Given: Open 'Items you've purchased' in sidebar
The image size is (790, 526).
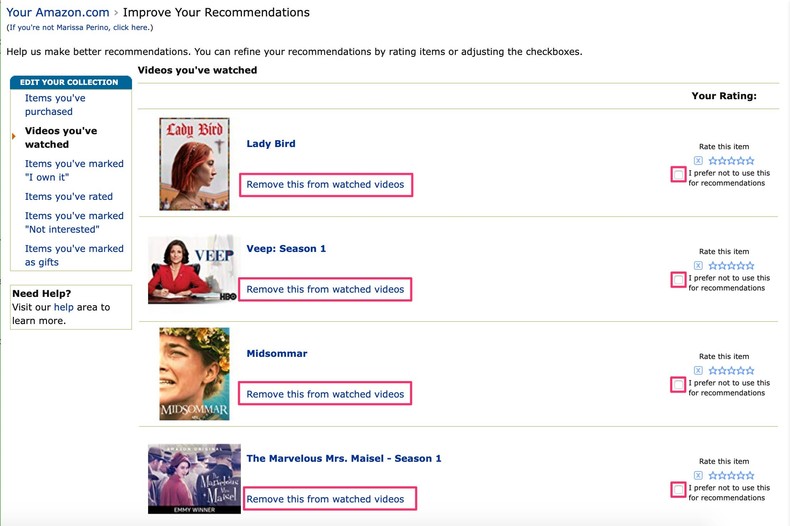Looking at the screenshot, I should coord(55,105).
